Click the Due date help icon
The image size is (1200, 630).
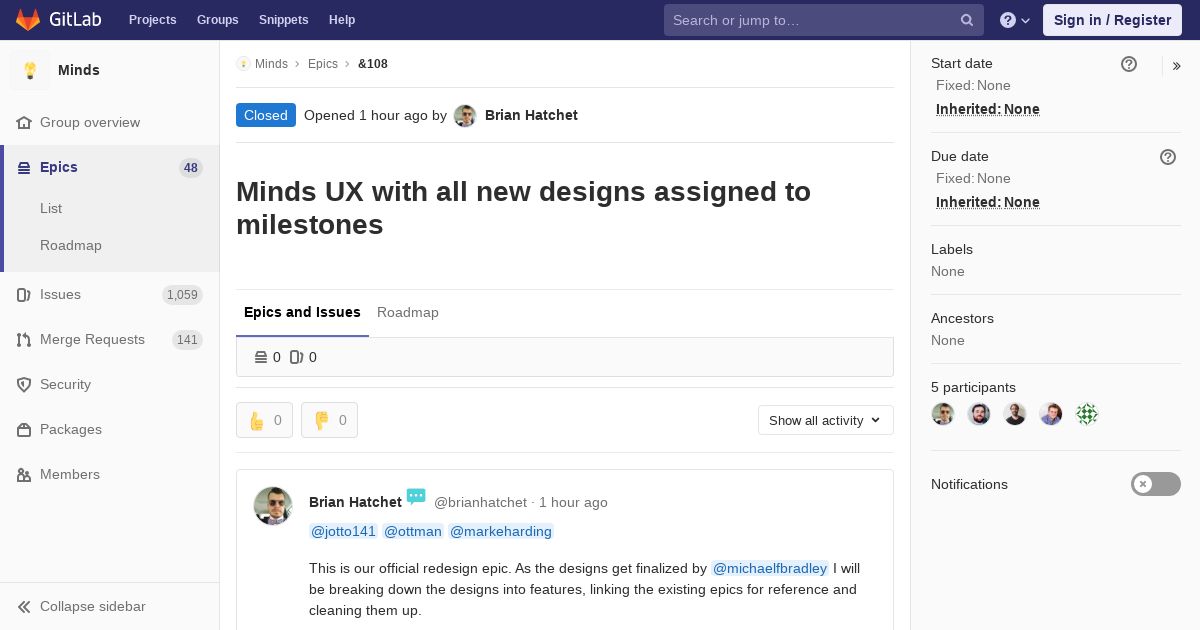click(1168, 157)
